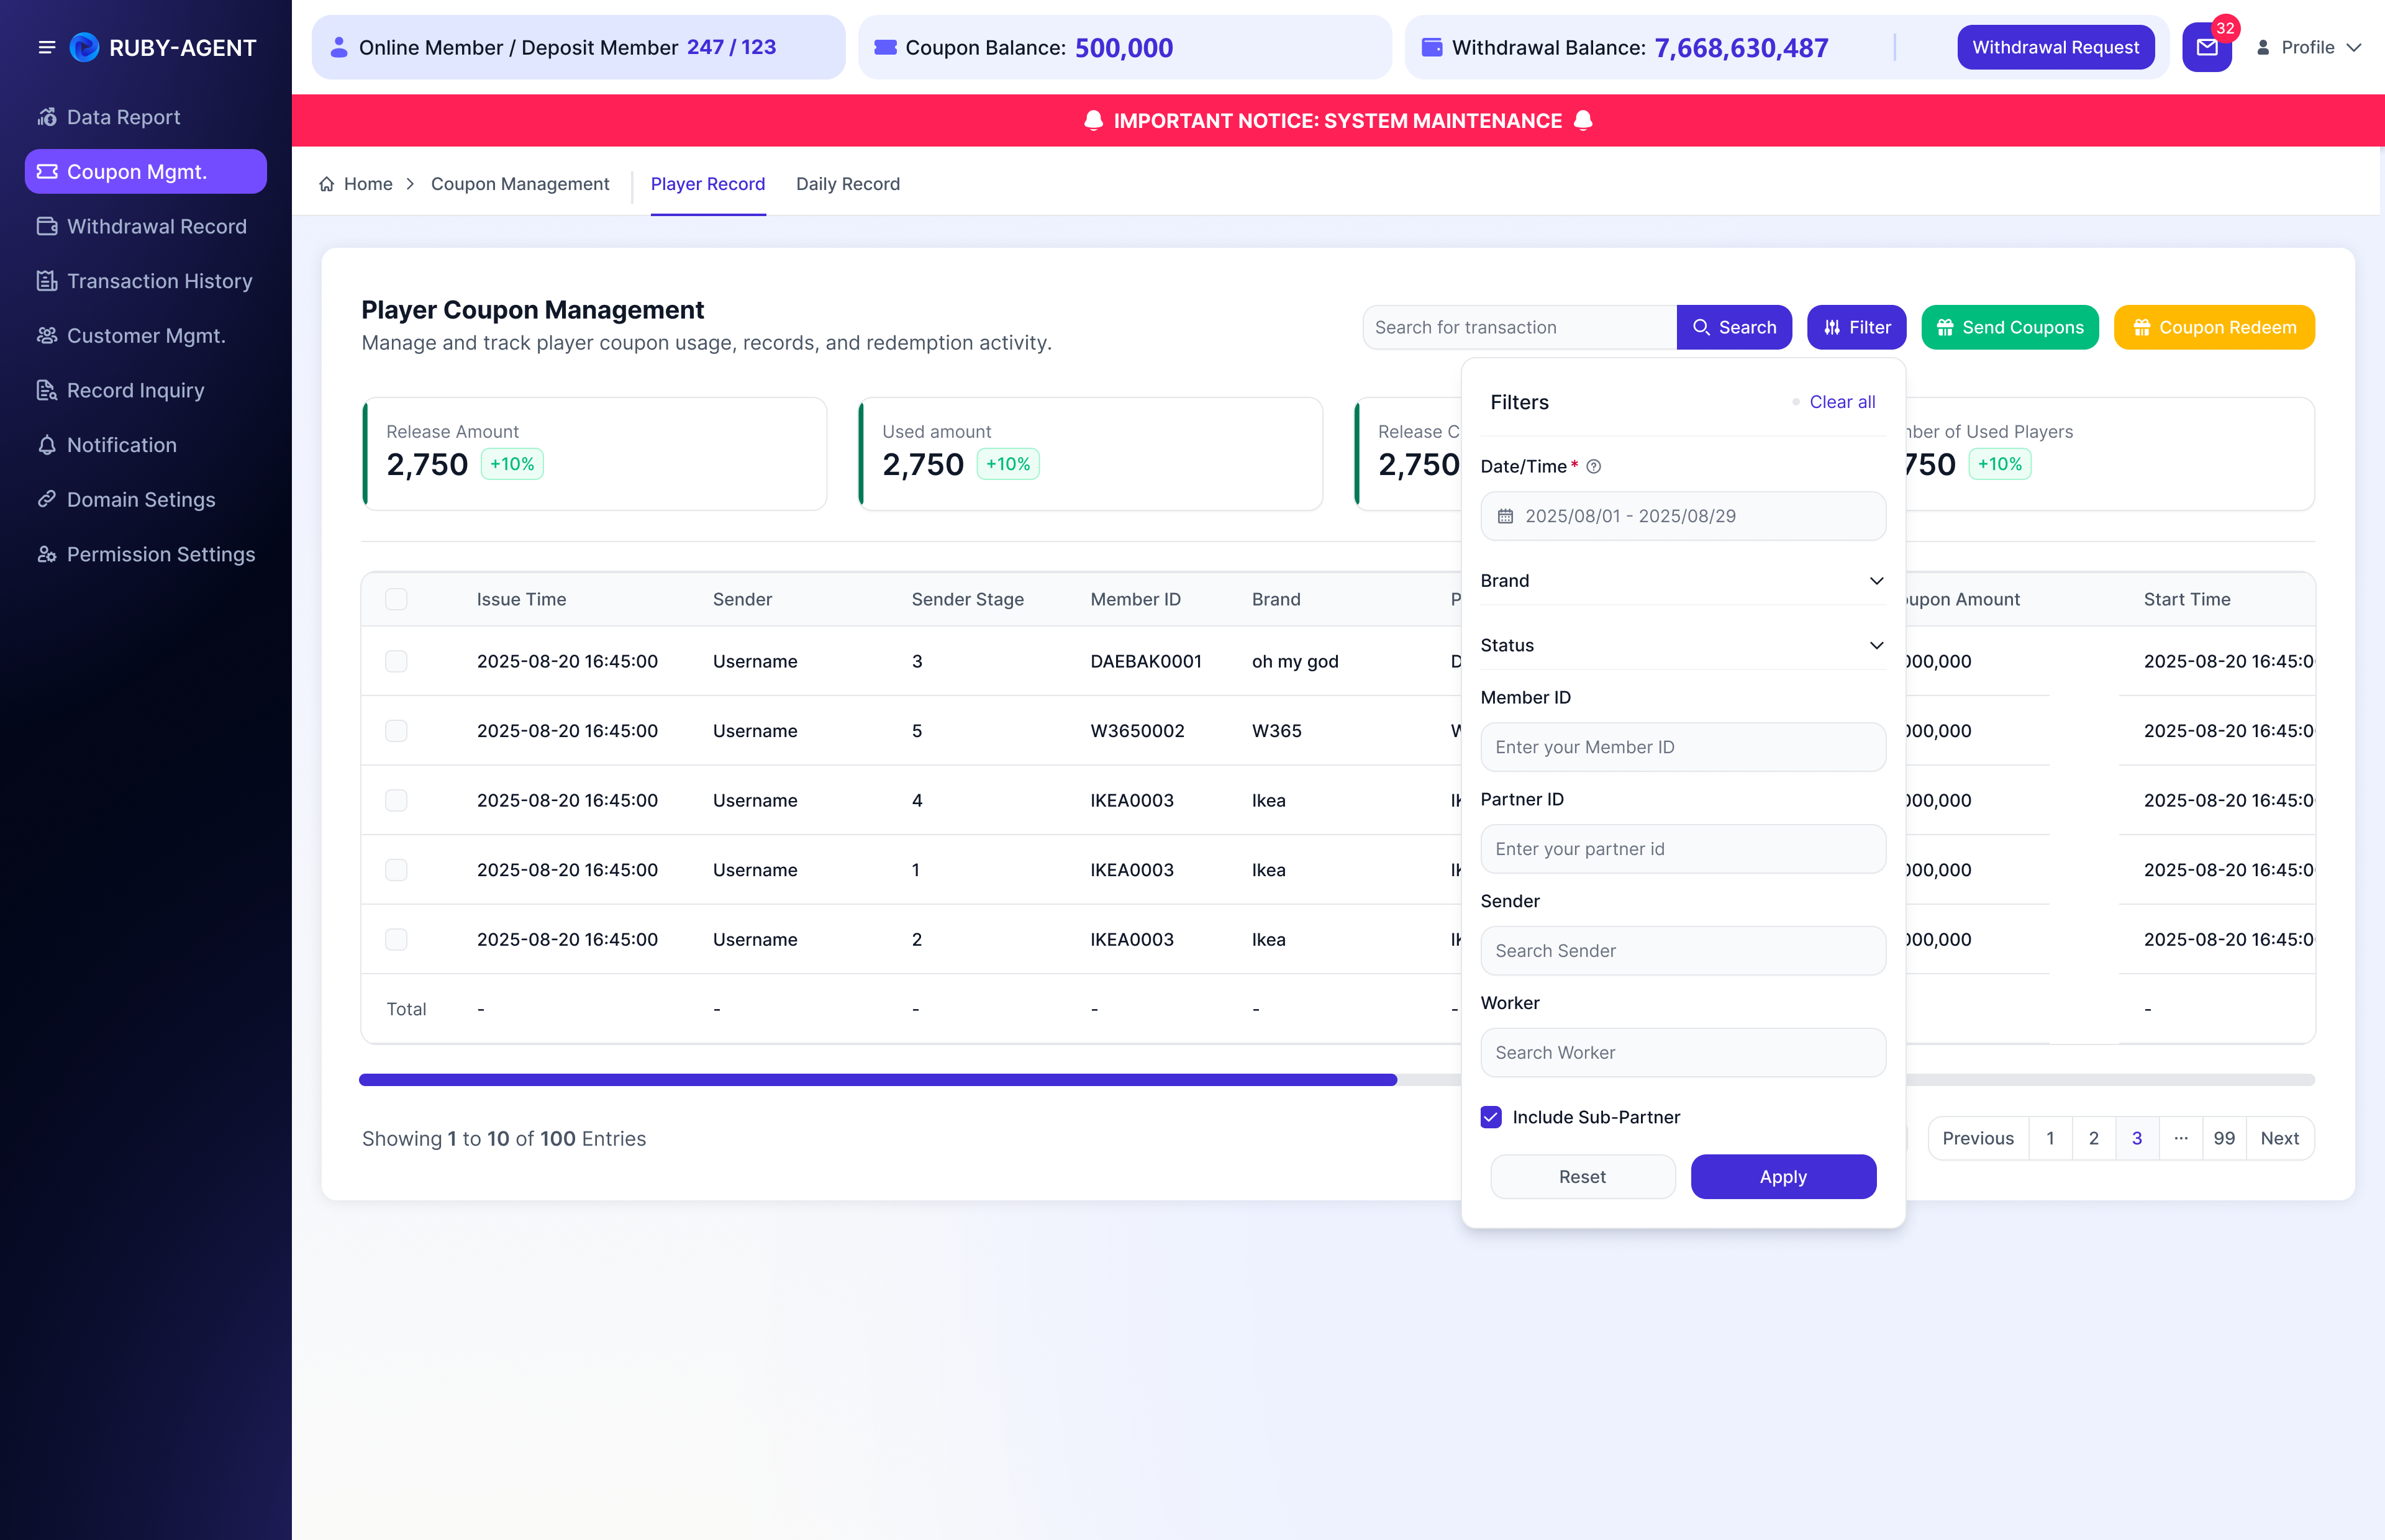Viewport: 2385px width, 1540px height.
Task: Click the hamburger menu icon
Action: point(46,47)
